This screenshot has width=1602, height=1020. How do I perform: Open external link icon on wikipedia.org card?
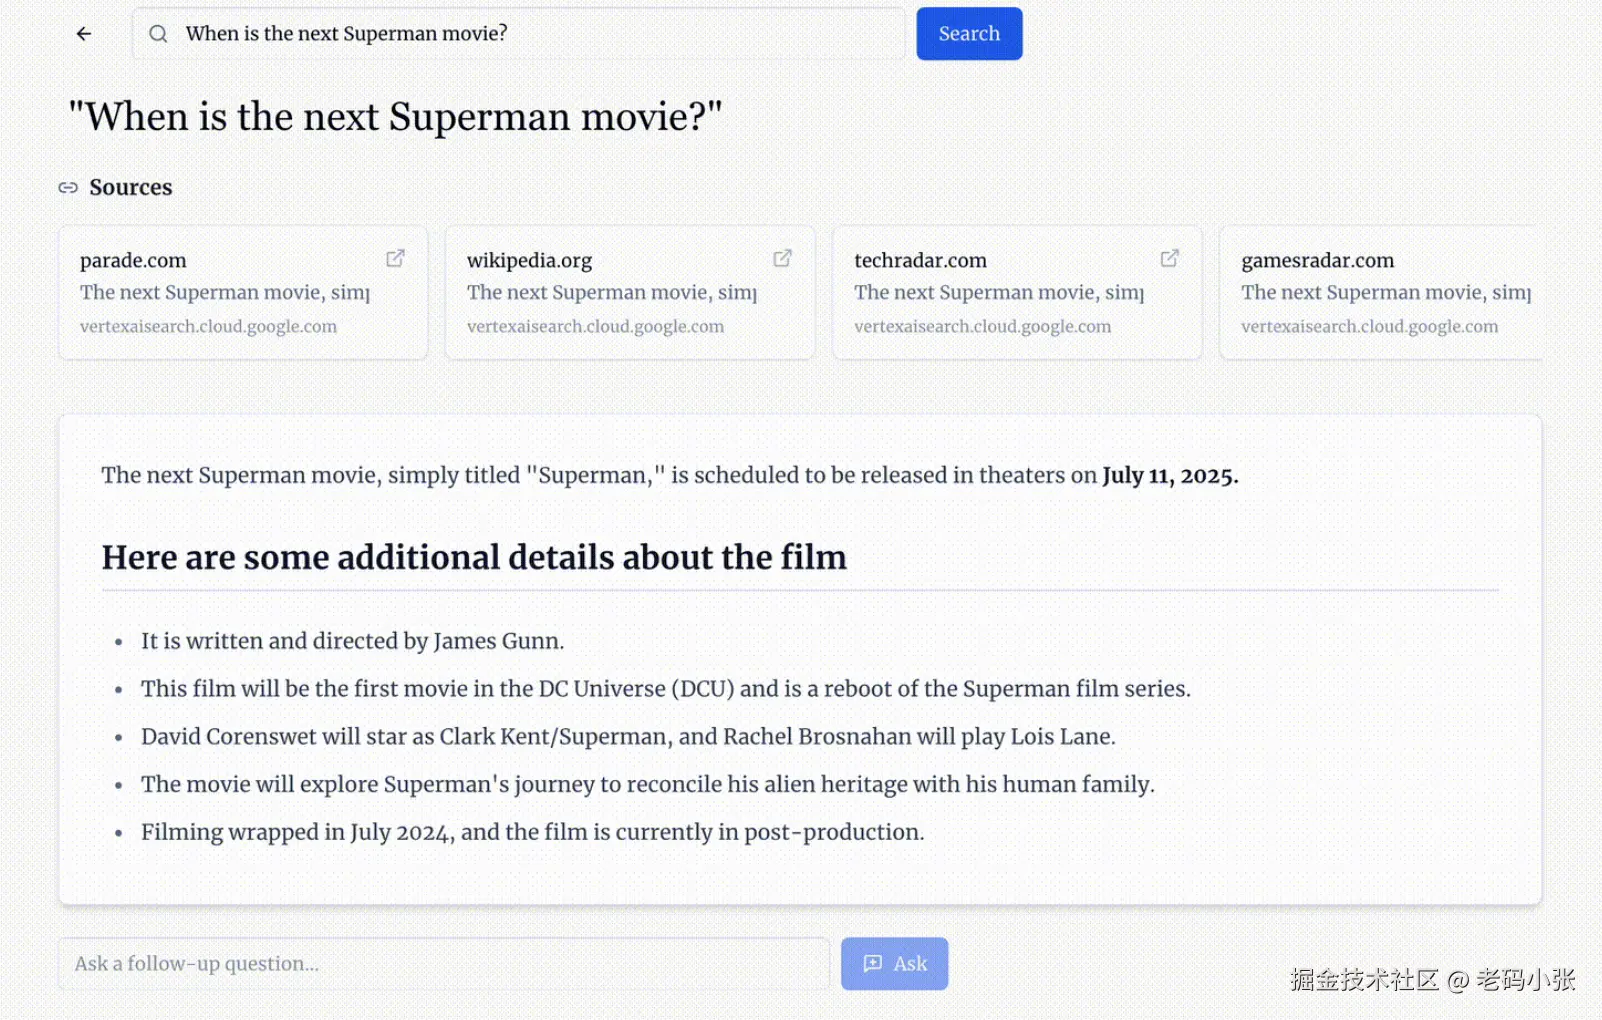[782, 259]
